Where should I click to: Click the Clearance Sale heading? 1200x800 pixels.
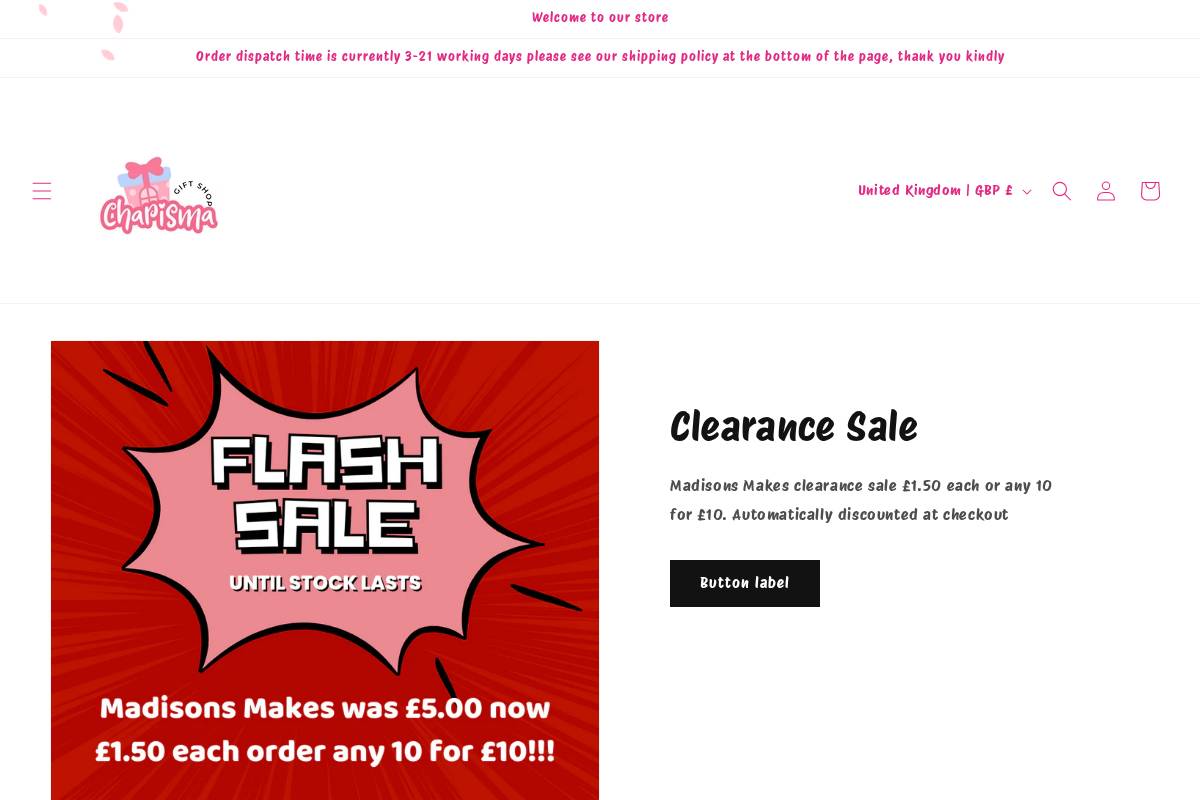(794, 427)
